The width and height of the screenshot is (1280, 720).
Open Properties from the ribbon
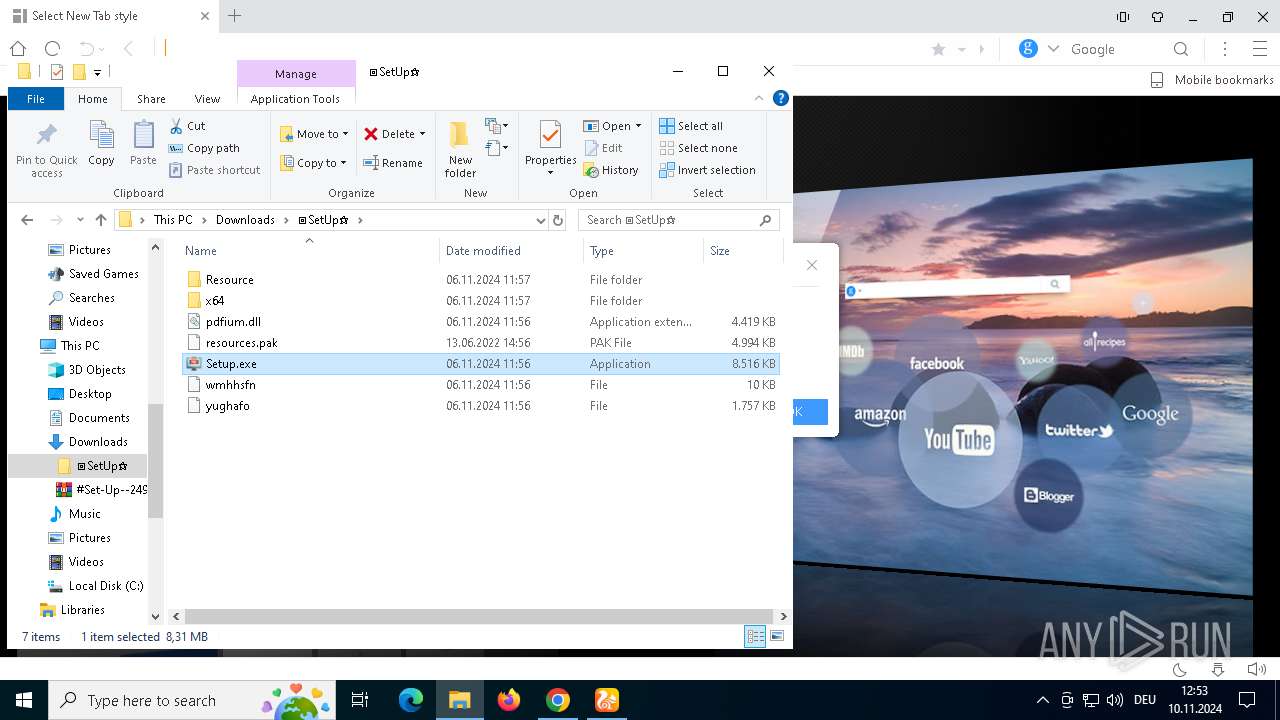point(550,148)
